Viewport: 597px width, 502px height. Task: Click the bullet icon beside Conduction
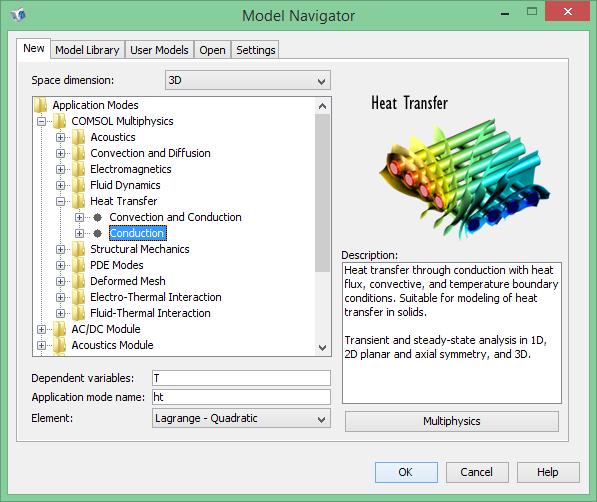pos(97,233)
